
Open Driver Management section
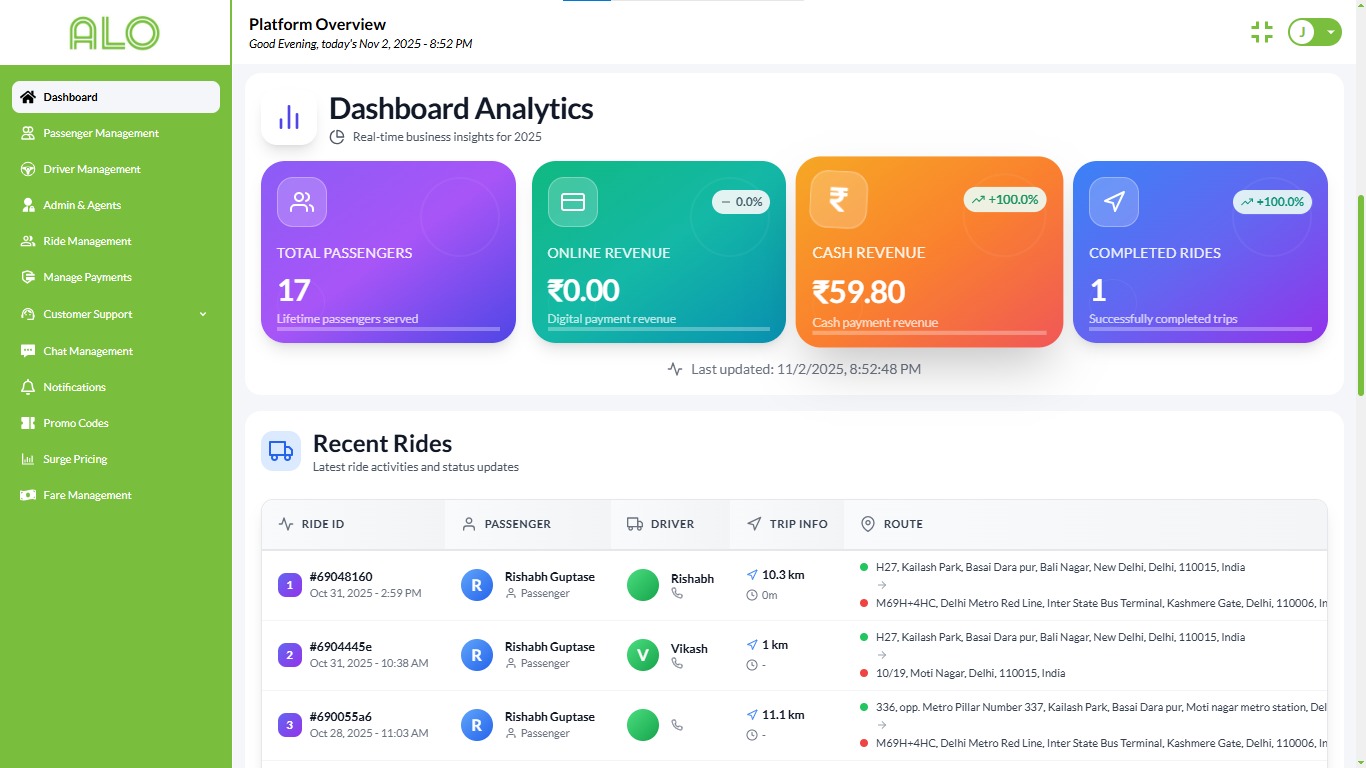[116, 169]
